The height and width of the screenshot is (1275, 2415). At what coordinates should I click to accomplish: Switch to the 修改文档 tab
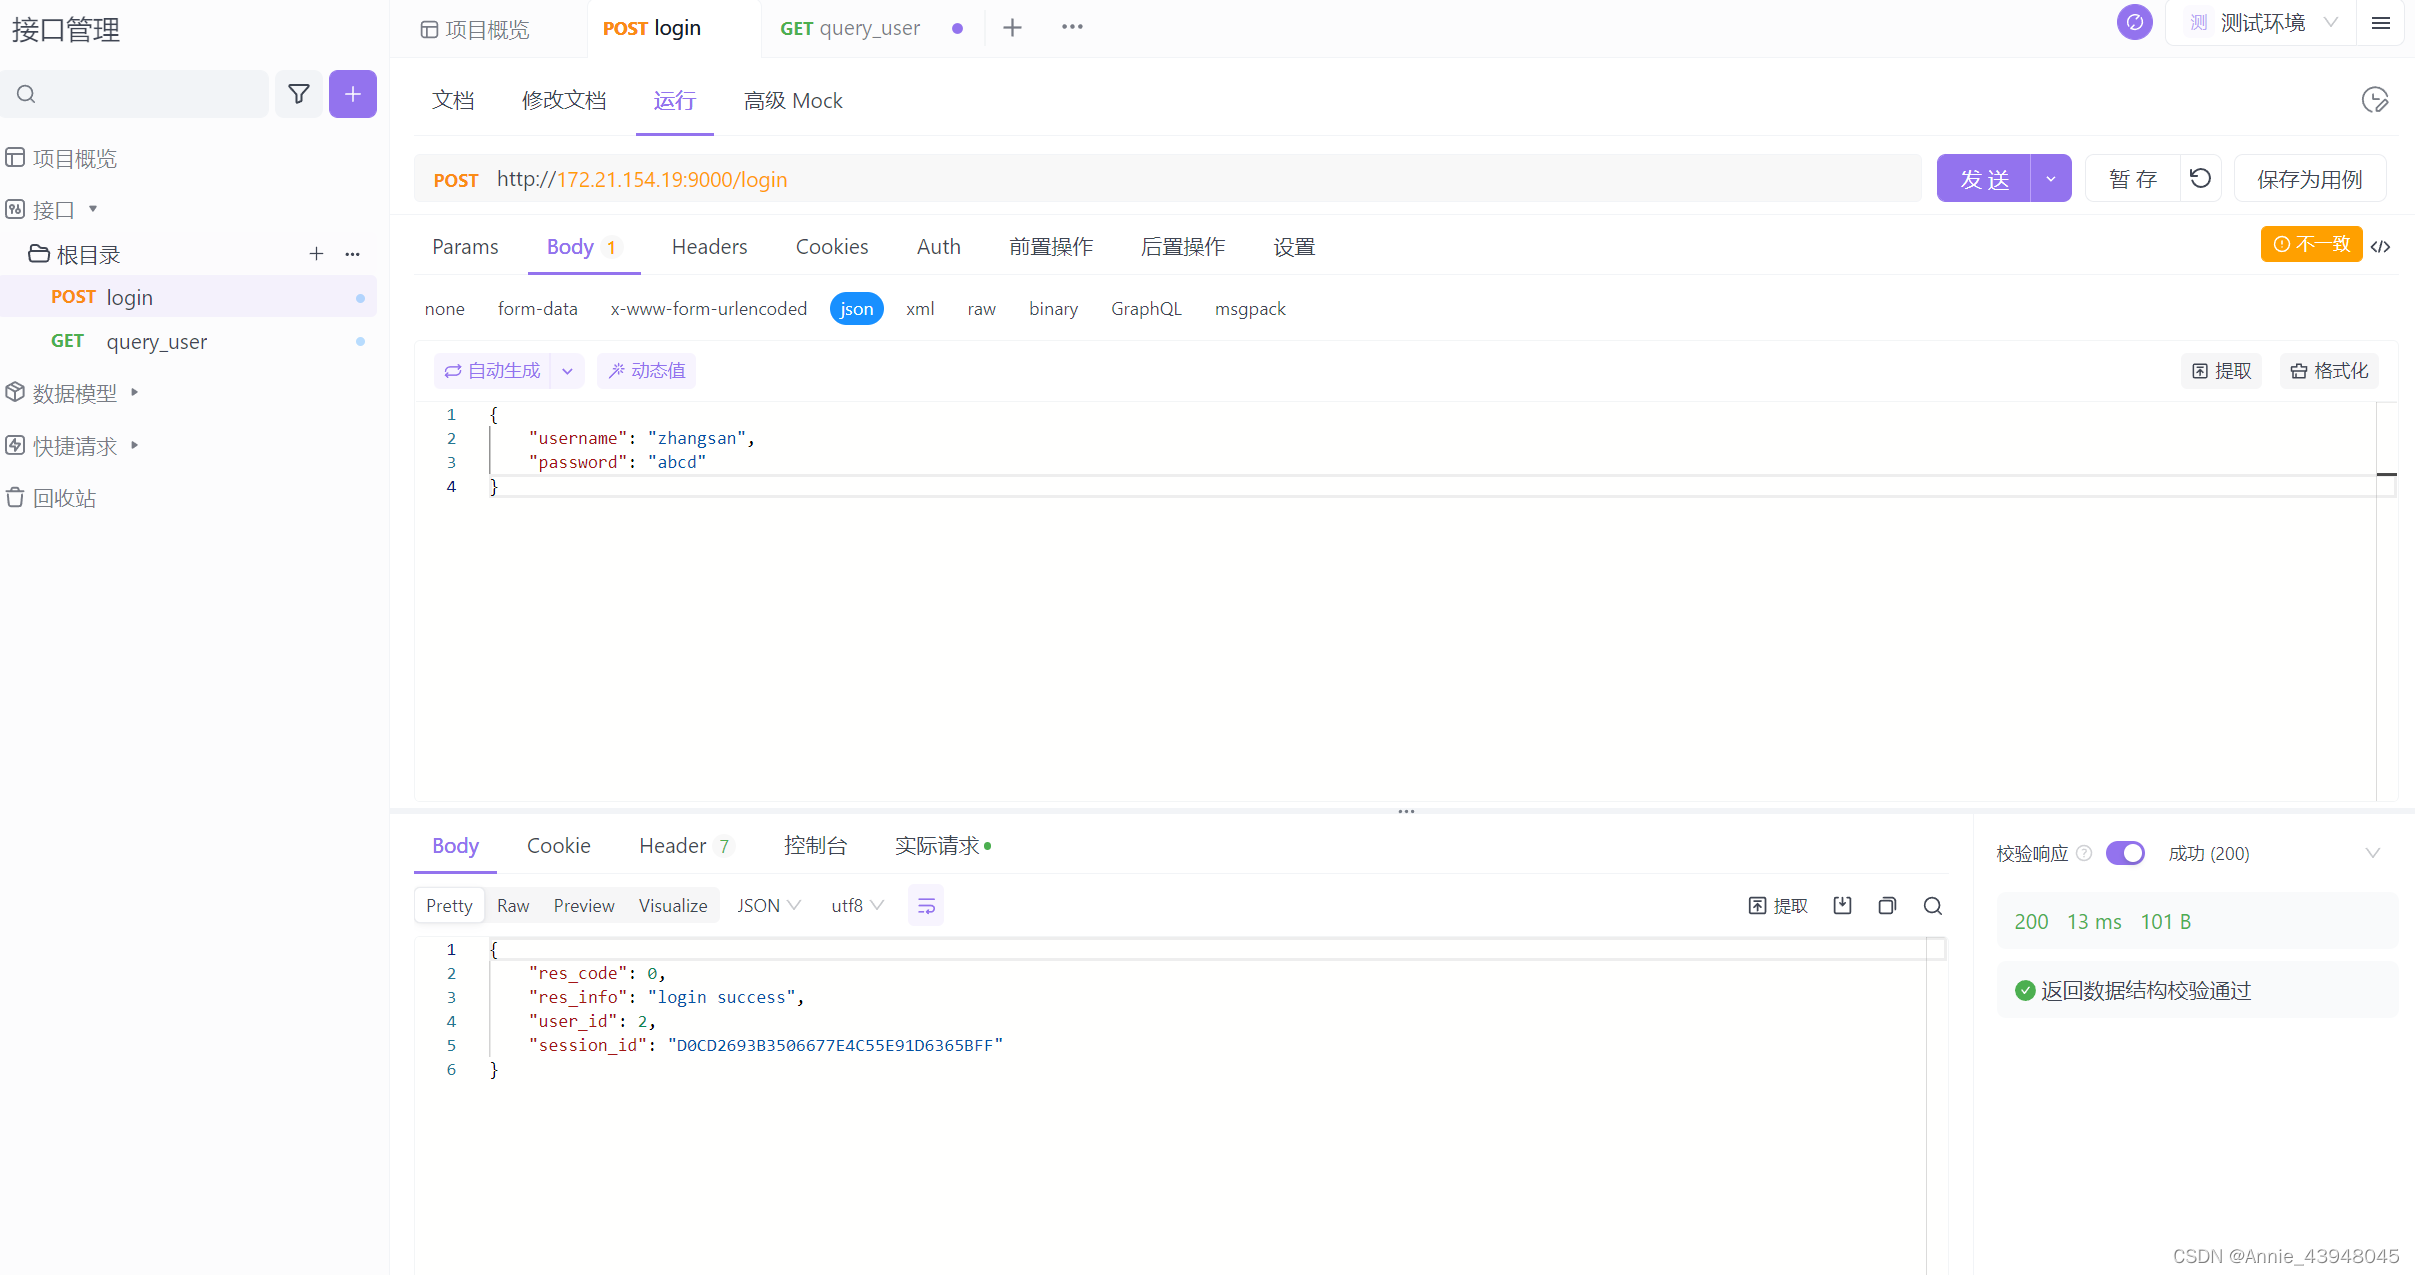click(564, 100)
